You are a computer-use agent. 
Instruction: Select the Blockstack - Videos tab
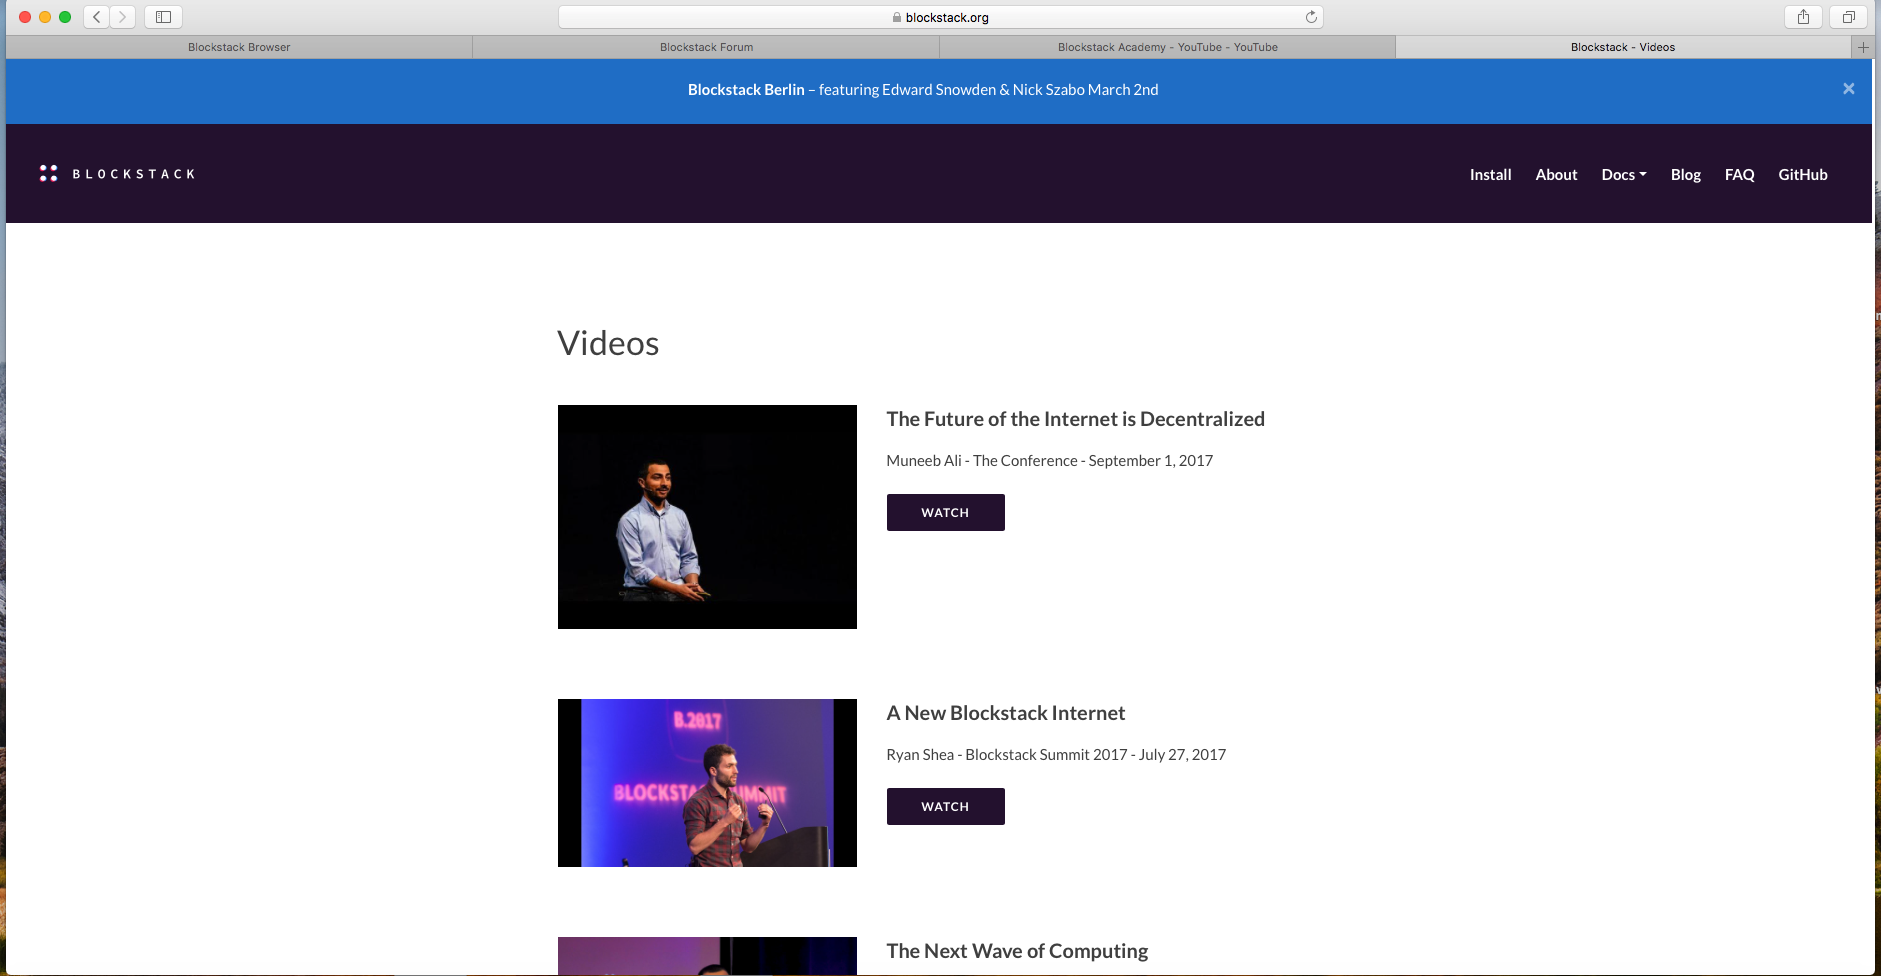point(1623,47)
